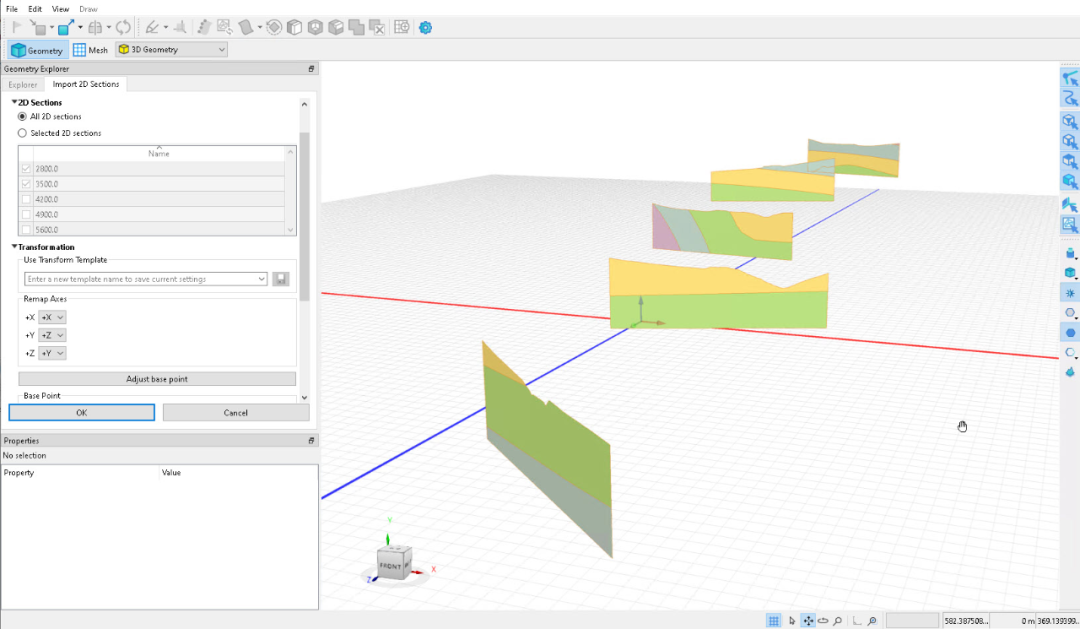Viewport: 1080px width, 629px height.
Task: Click the blue settings gear icon
Action: [x=425, y=28]
